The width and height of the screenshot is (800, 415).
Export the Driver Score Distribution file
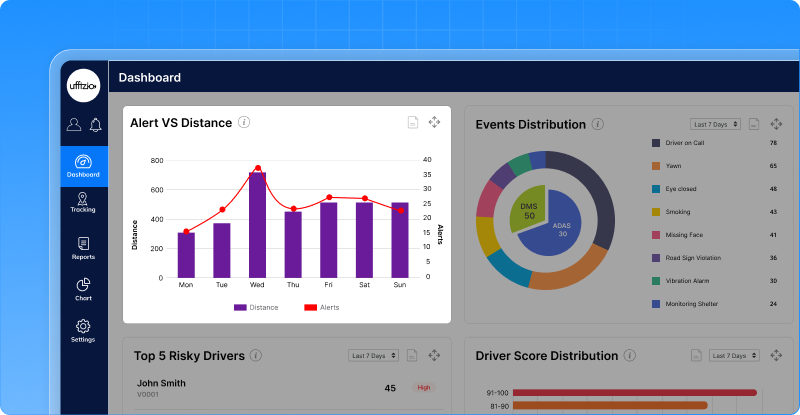click(696, 355)
